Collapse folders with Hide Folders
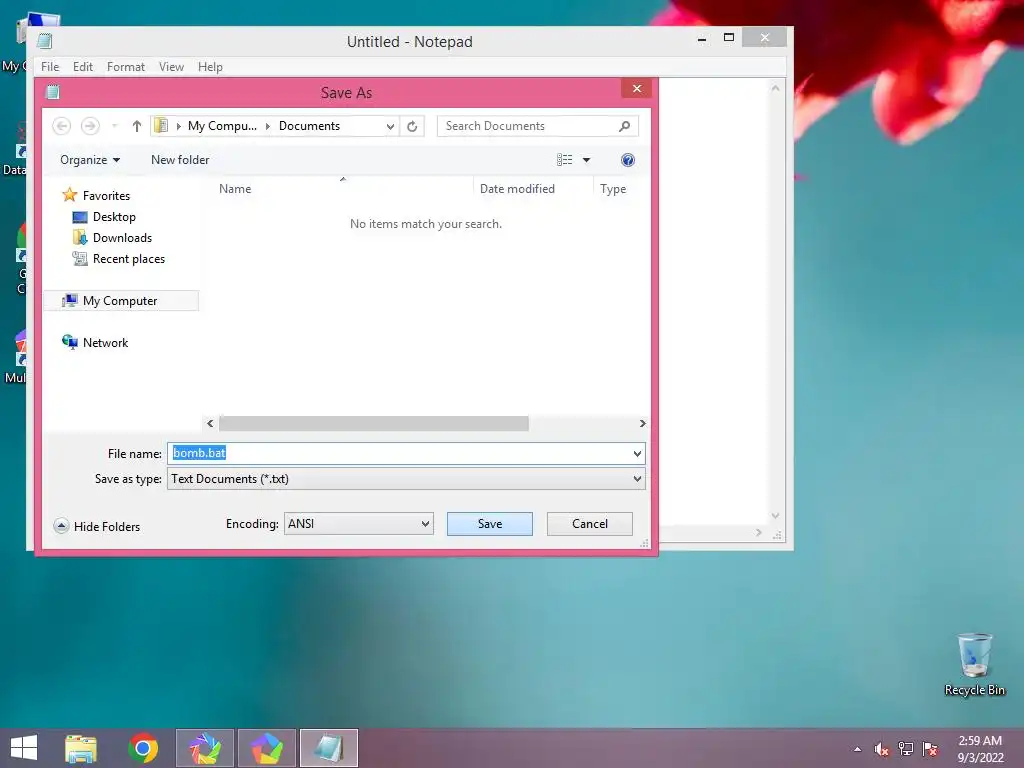 97,526
